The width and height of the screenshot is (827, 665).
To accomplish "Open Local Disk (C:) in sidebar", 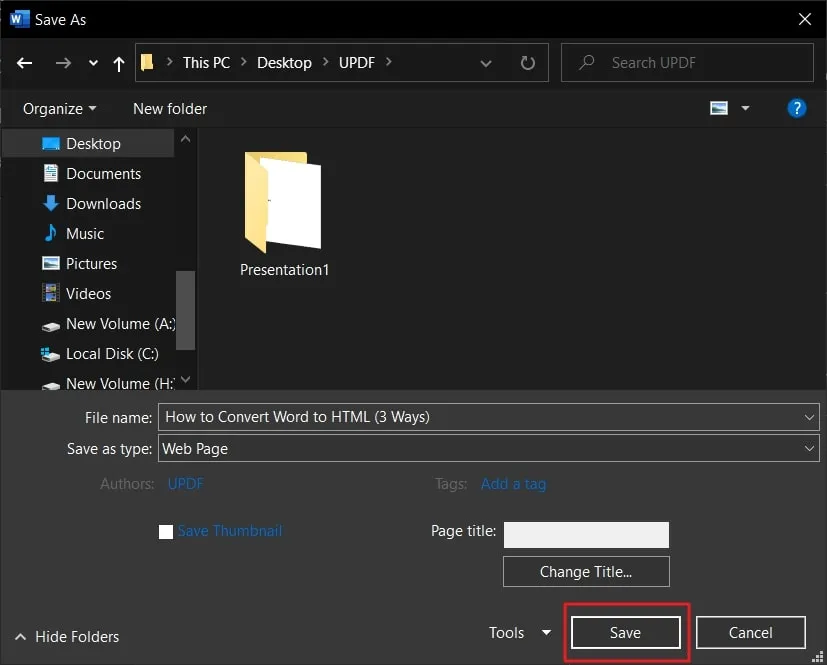I will coord(111,354).
